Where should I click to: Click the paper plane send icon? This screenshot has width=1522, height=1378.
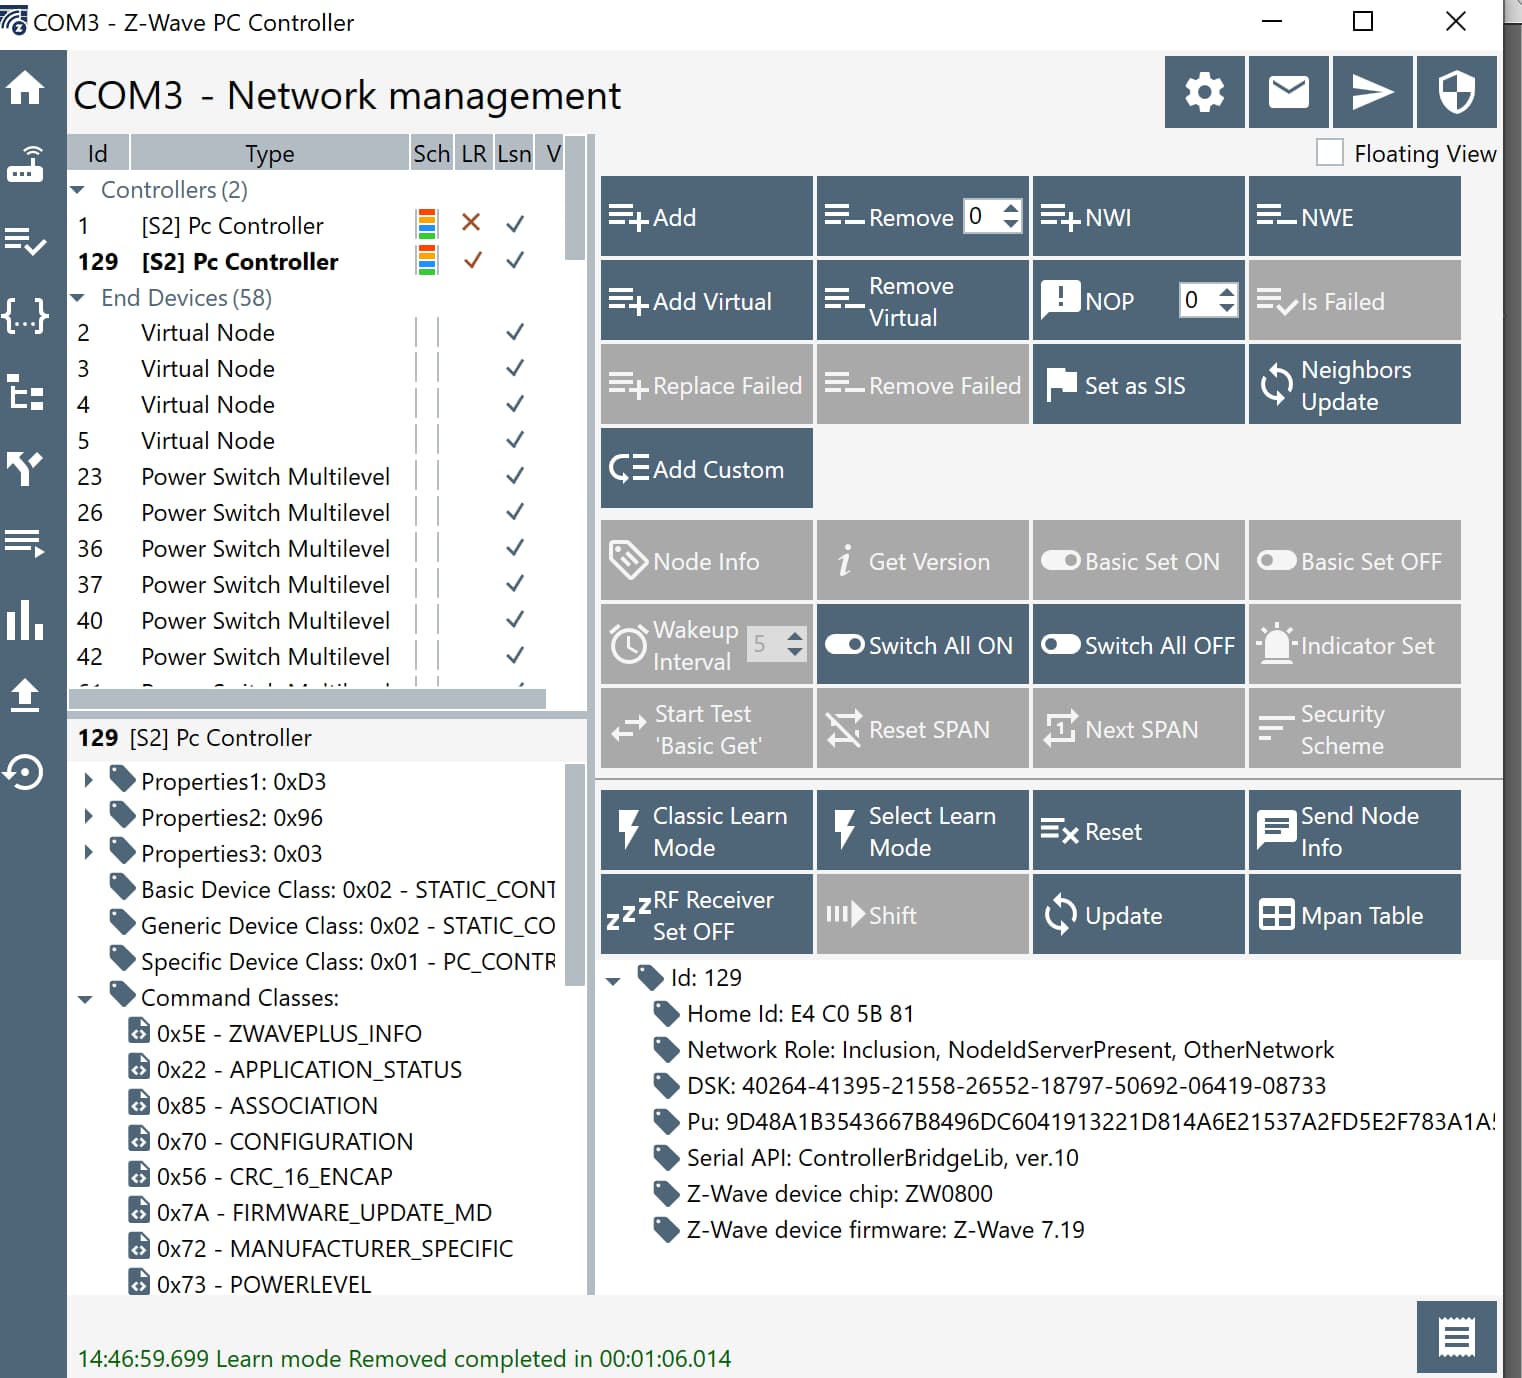1372,92
